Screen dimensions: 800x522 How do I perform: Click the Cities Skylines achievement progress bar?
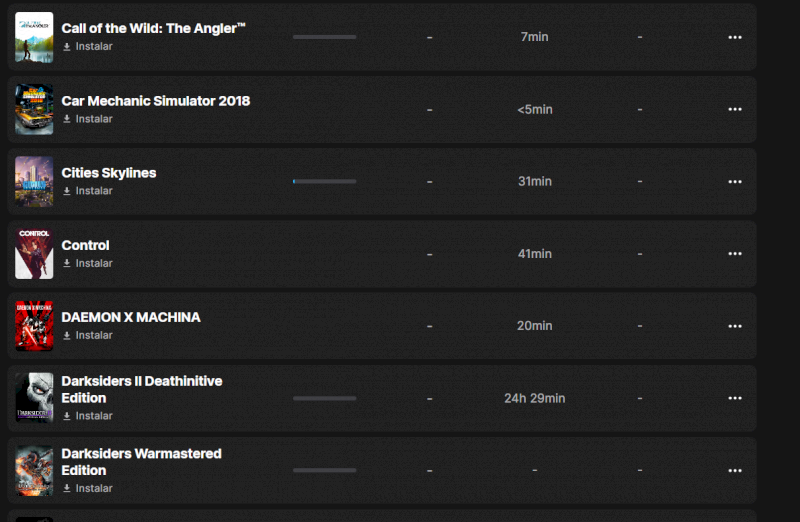pyautogui.click(x=324, y=181)
